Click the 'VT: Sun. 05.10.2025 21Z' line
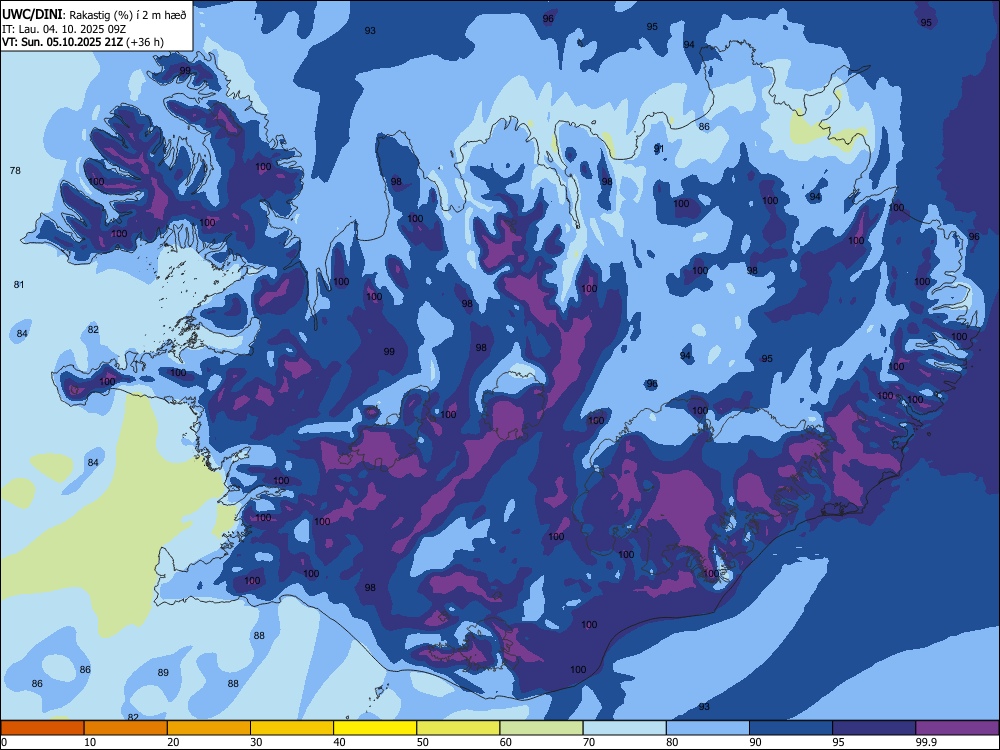 coord(62,42)
